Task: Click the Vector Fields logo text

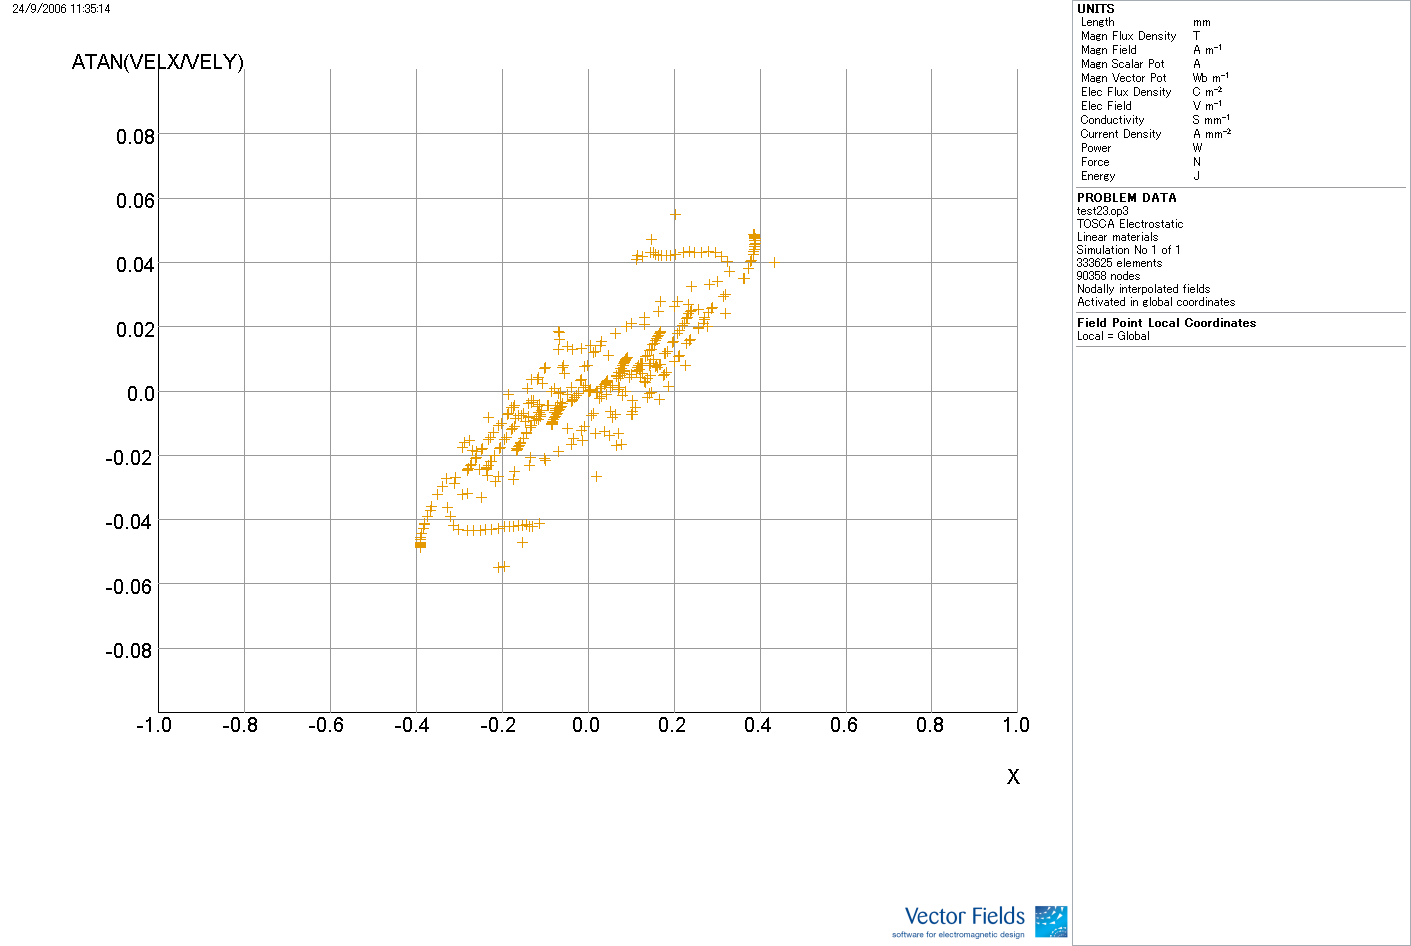Action: pyautogui.click(x=964, y=916)
